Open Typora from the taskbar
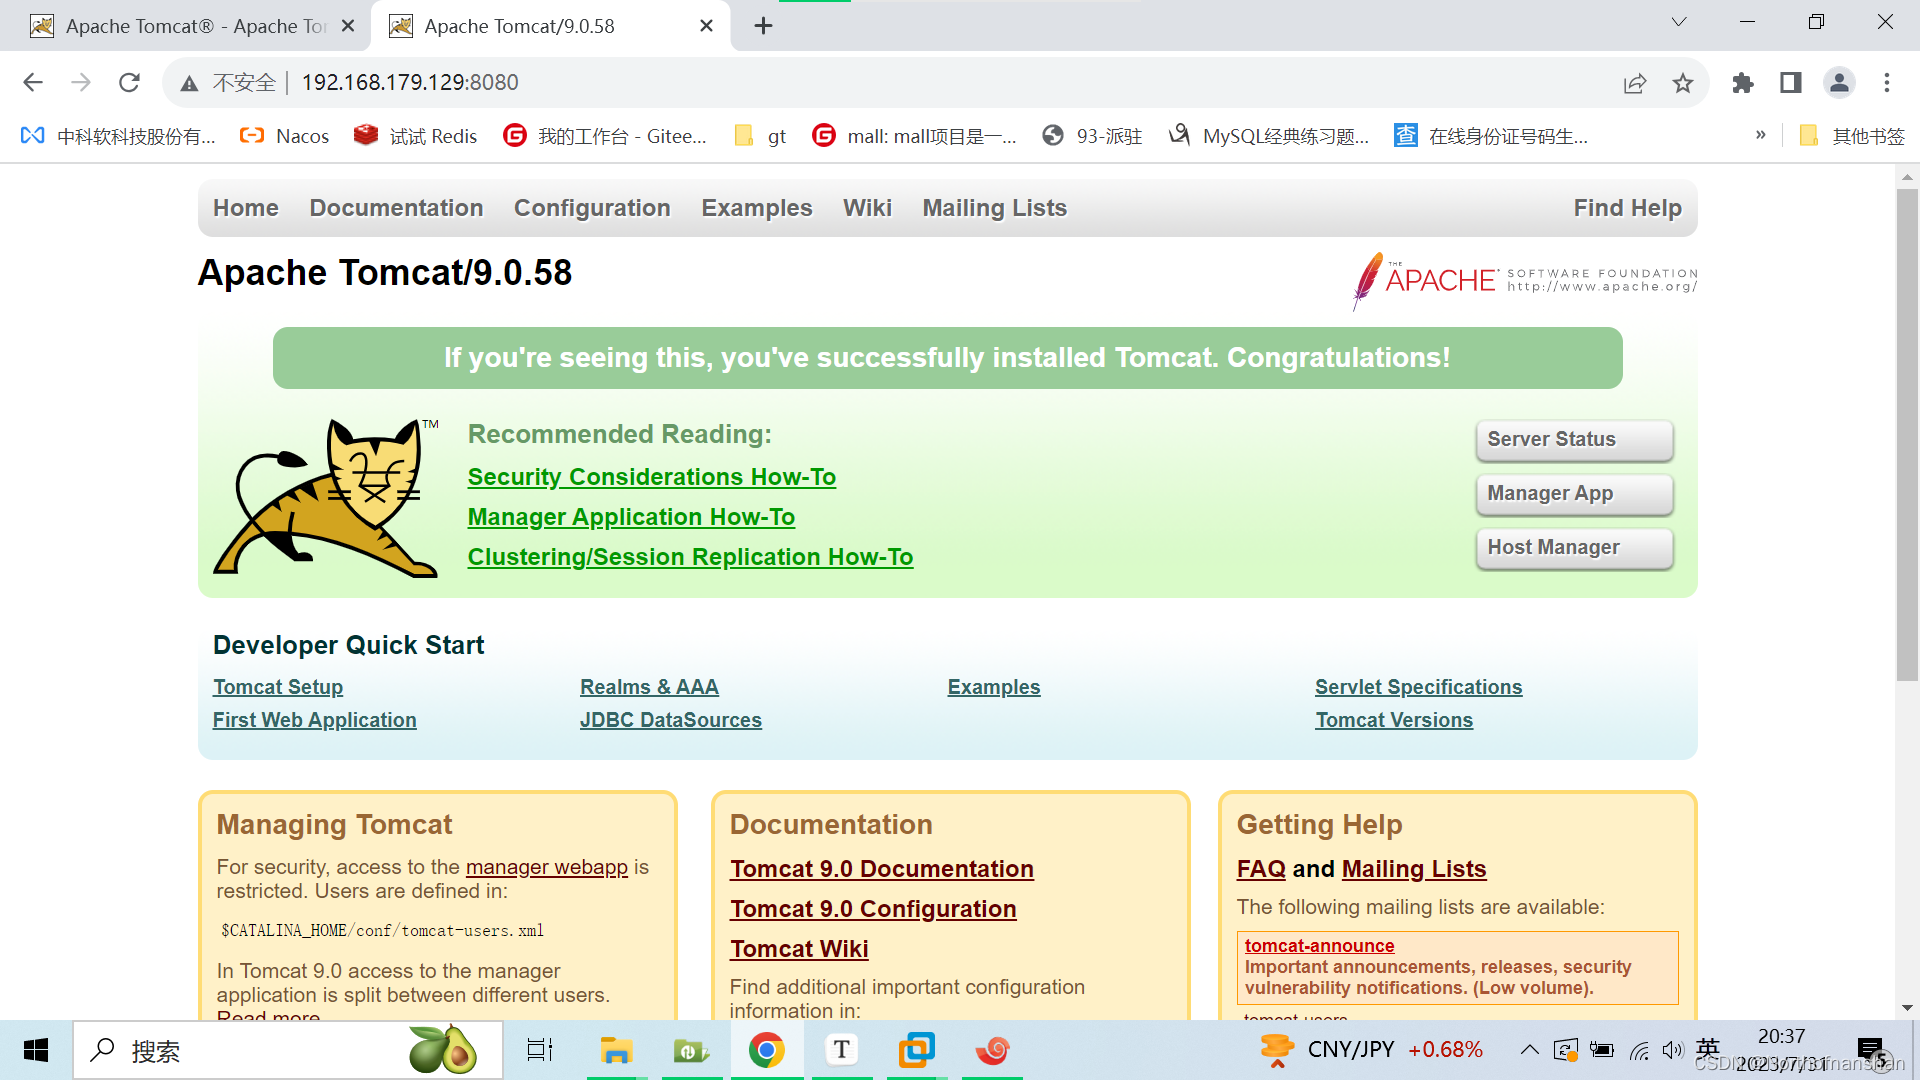This screenshot has width=1920, height=1080. pyautogui.click(x=842, y=1050)
